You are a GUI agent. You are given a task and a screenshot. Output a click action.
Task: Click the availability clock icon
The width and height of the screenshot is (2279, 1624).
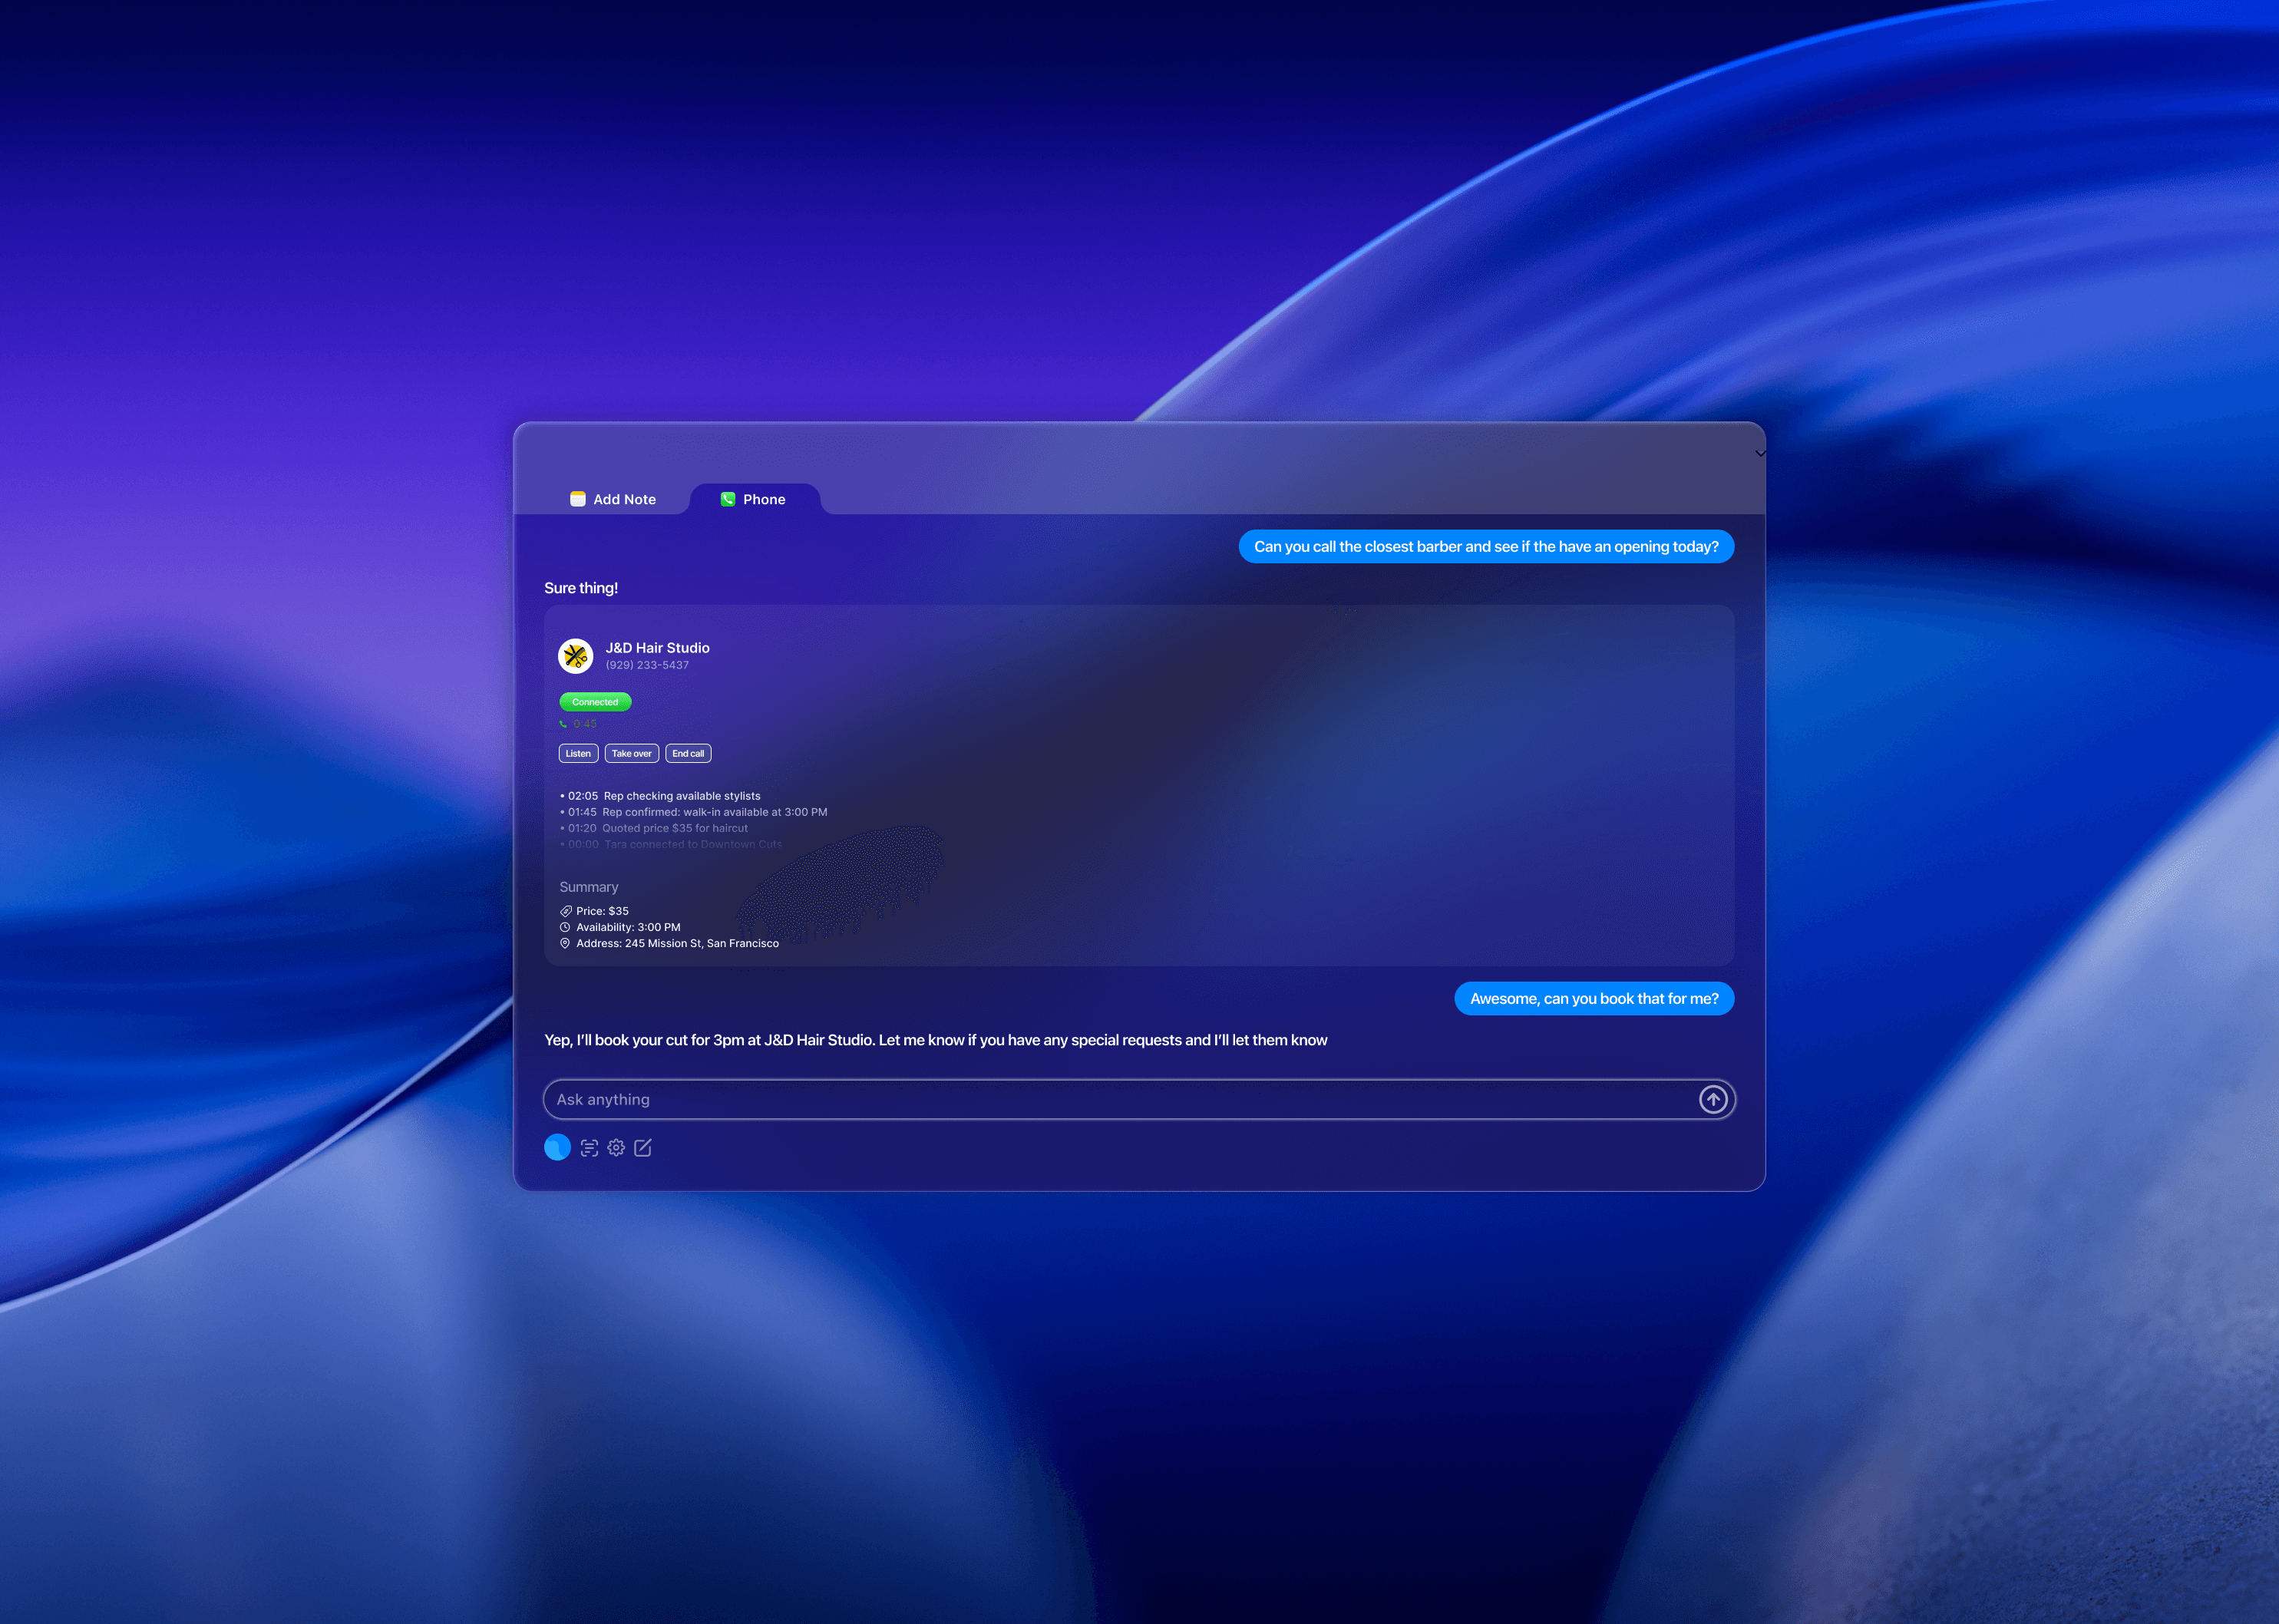pyautogui.click(x=565, y=927)
